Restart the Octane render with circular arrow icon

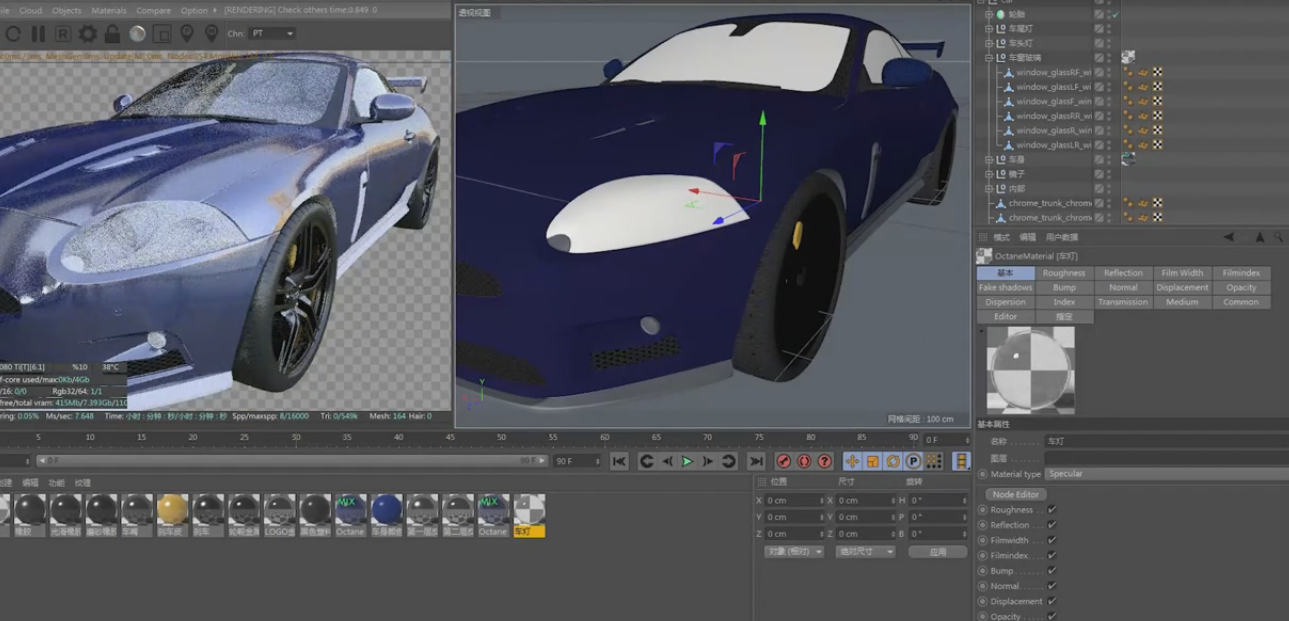click(x=12, y=34)
